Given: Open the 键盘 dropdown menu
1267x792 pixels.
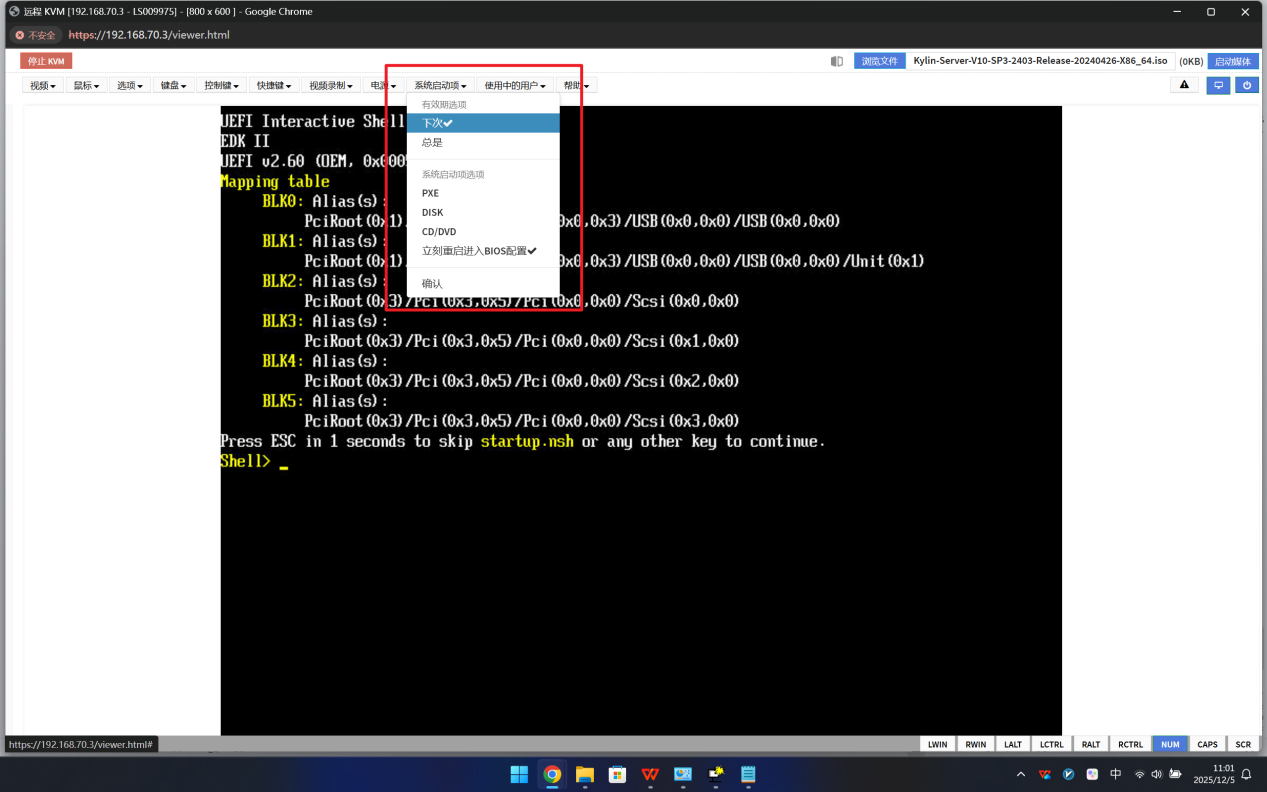Looking at the screenshot, I should 173,86.
